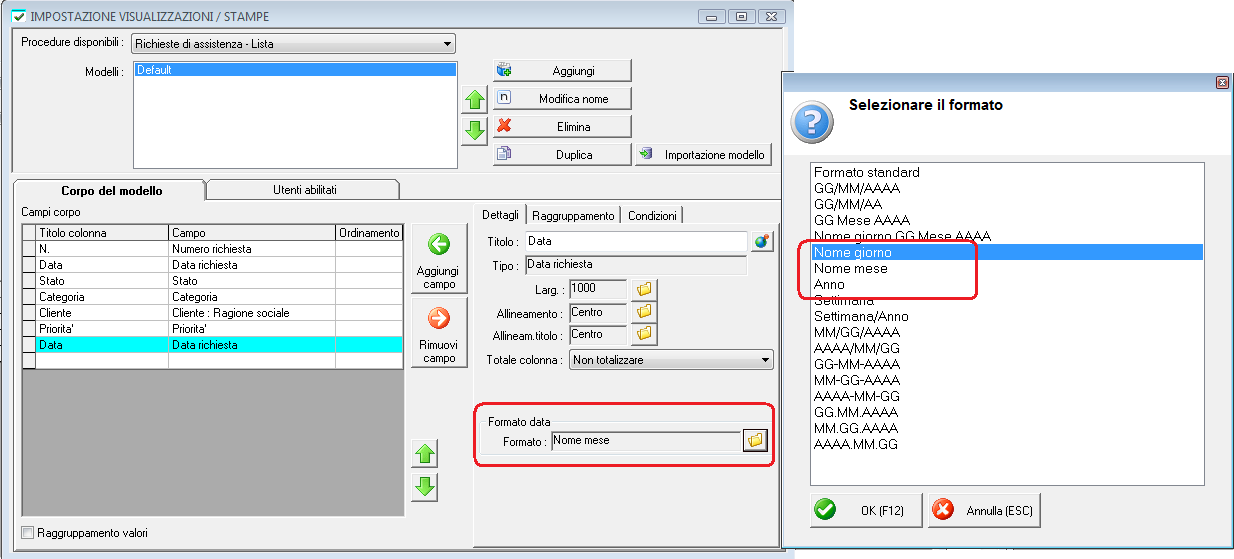Choose AAAA-MM-GG format

tap(1007, 396)
